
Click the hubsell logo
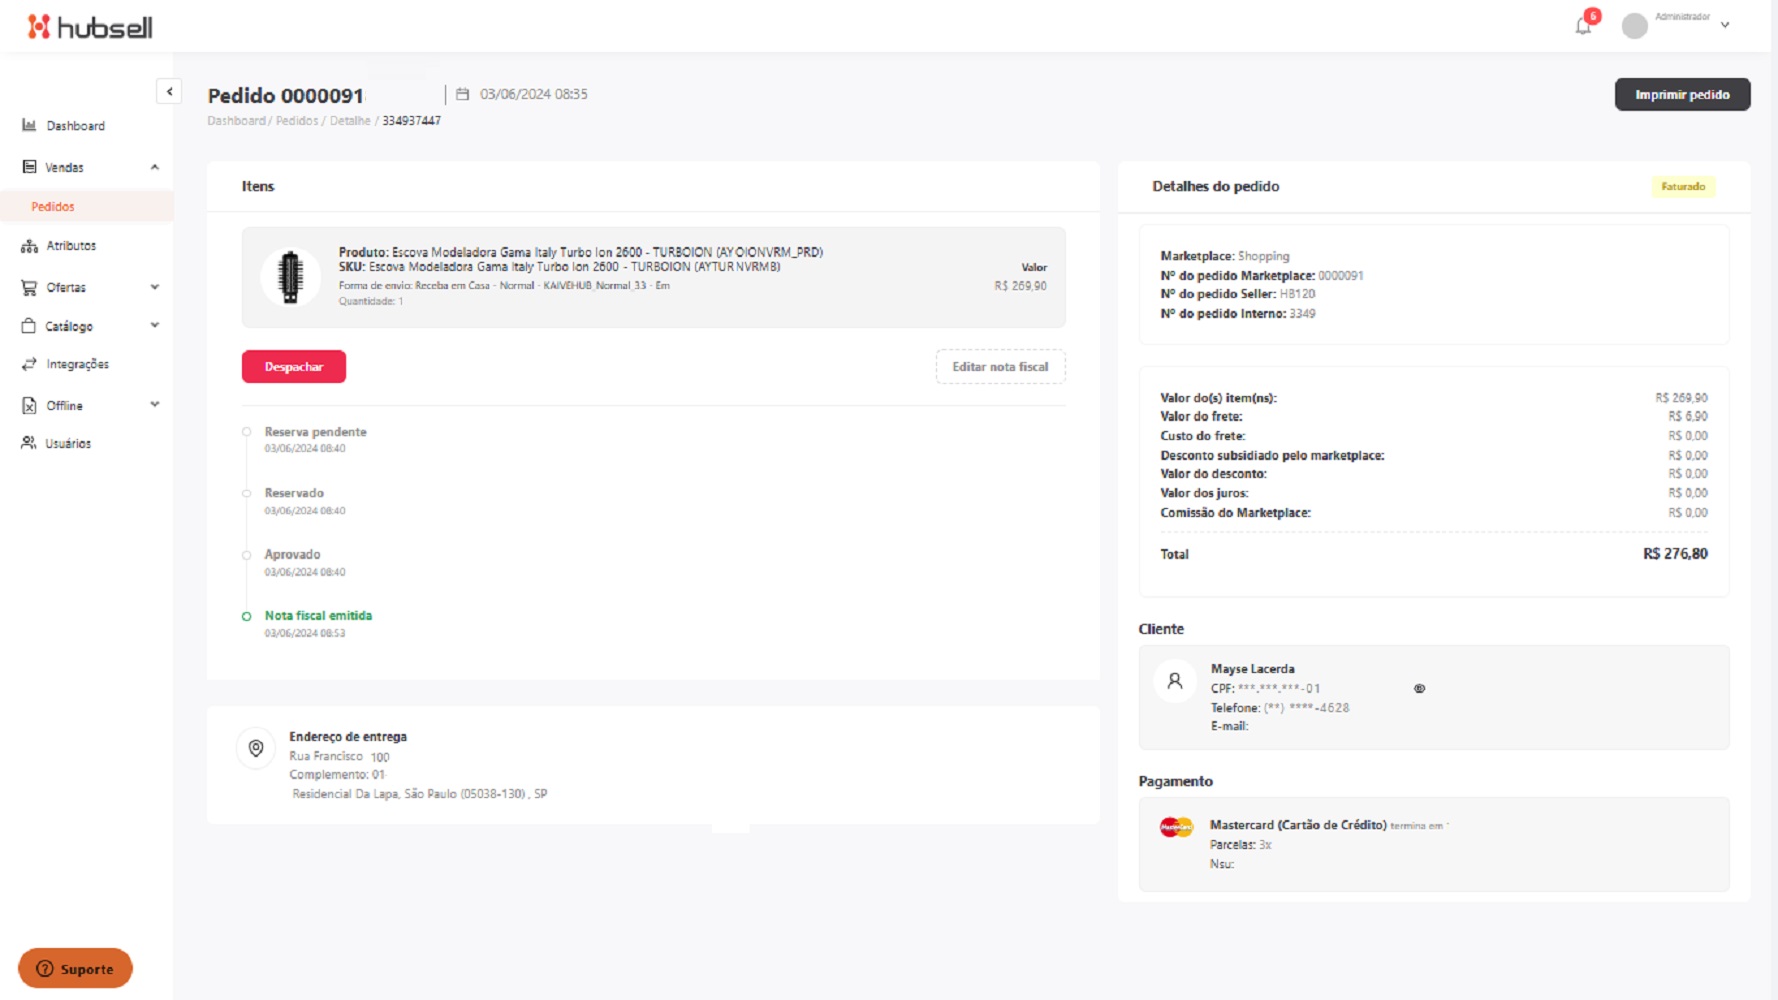click(90, 27)
